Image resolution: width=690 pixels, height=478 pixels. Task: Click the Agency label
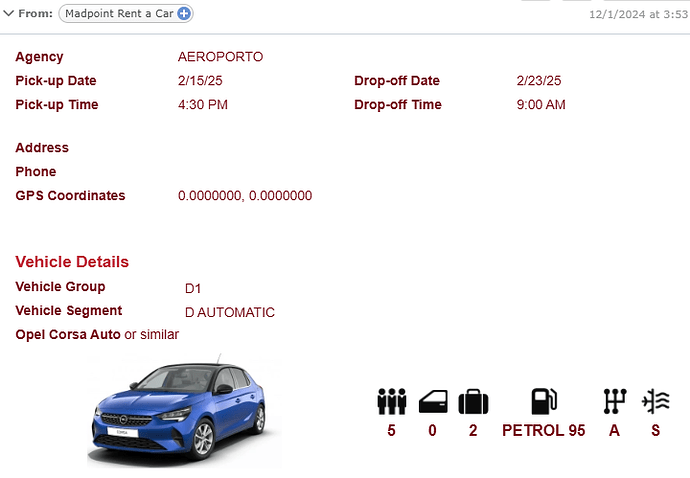click(x=40, y=57)
